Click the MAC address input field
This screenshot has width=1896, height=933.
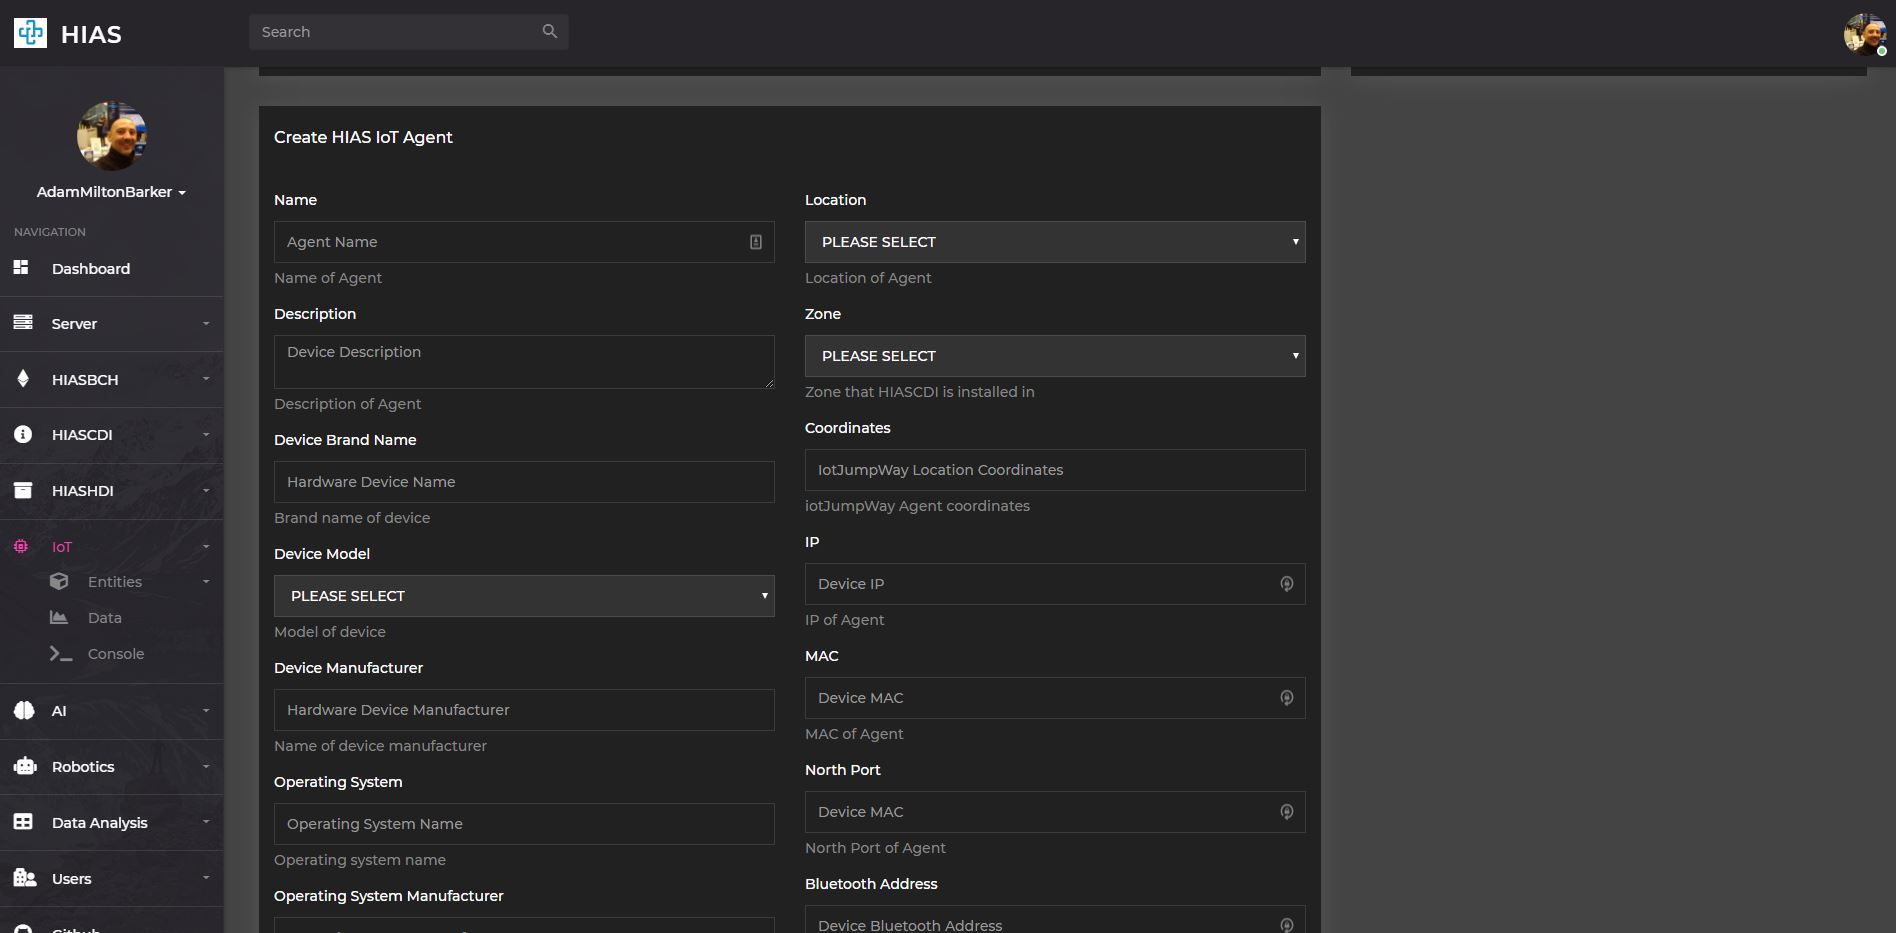point(1055,698)
